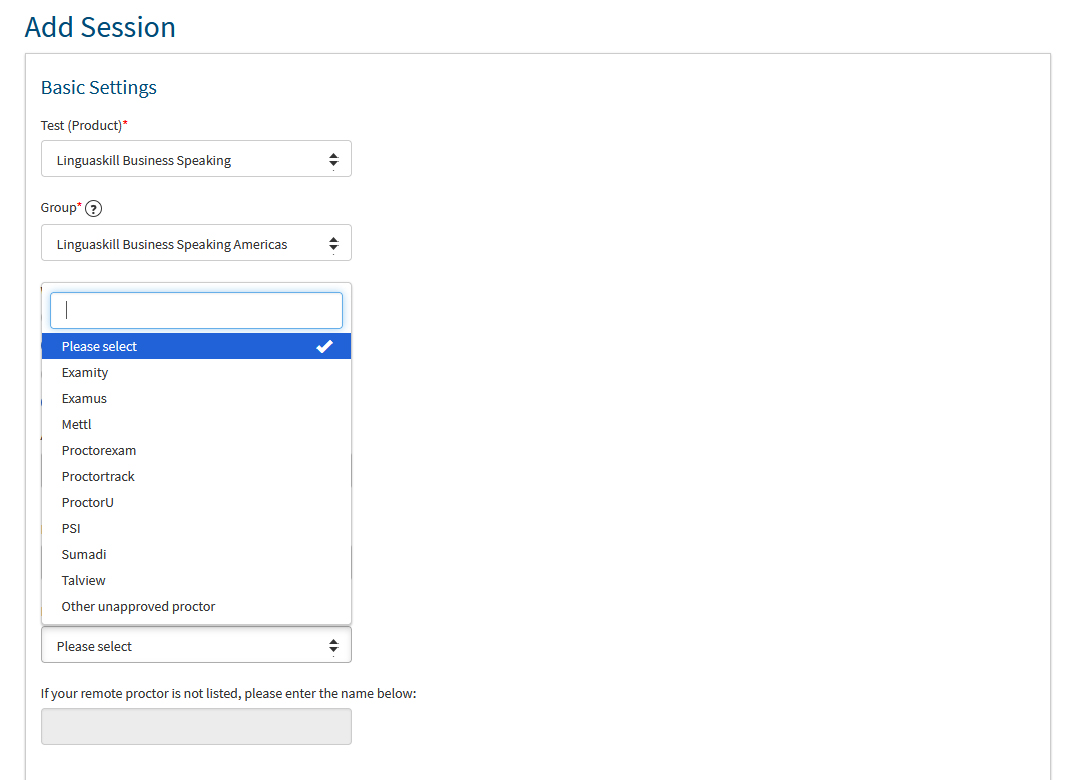The height and width of the screenshot is (780, 1078).
Task: Open the Linguaskill Business Speaking Americas group dropdown
Action: [x=196, y=243]
